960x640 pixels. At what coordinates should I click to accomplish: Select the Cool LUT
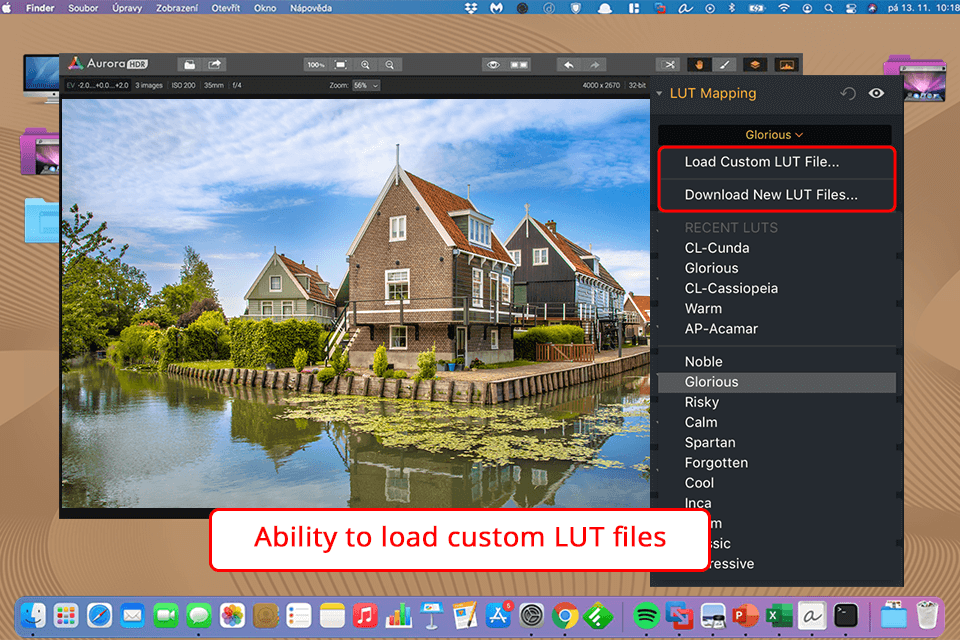tap(699, 483)
